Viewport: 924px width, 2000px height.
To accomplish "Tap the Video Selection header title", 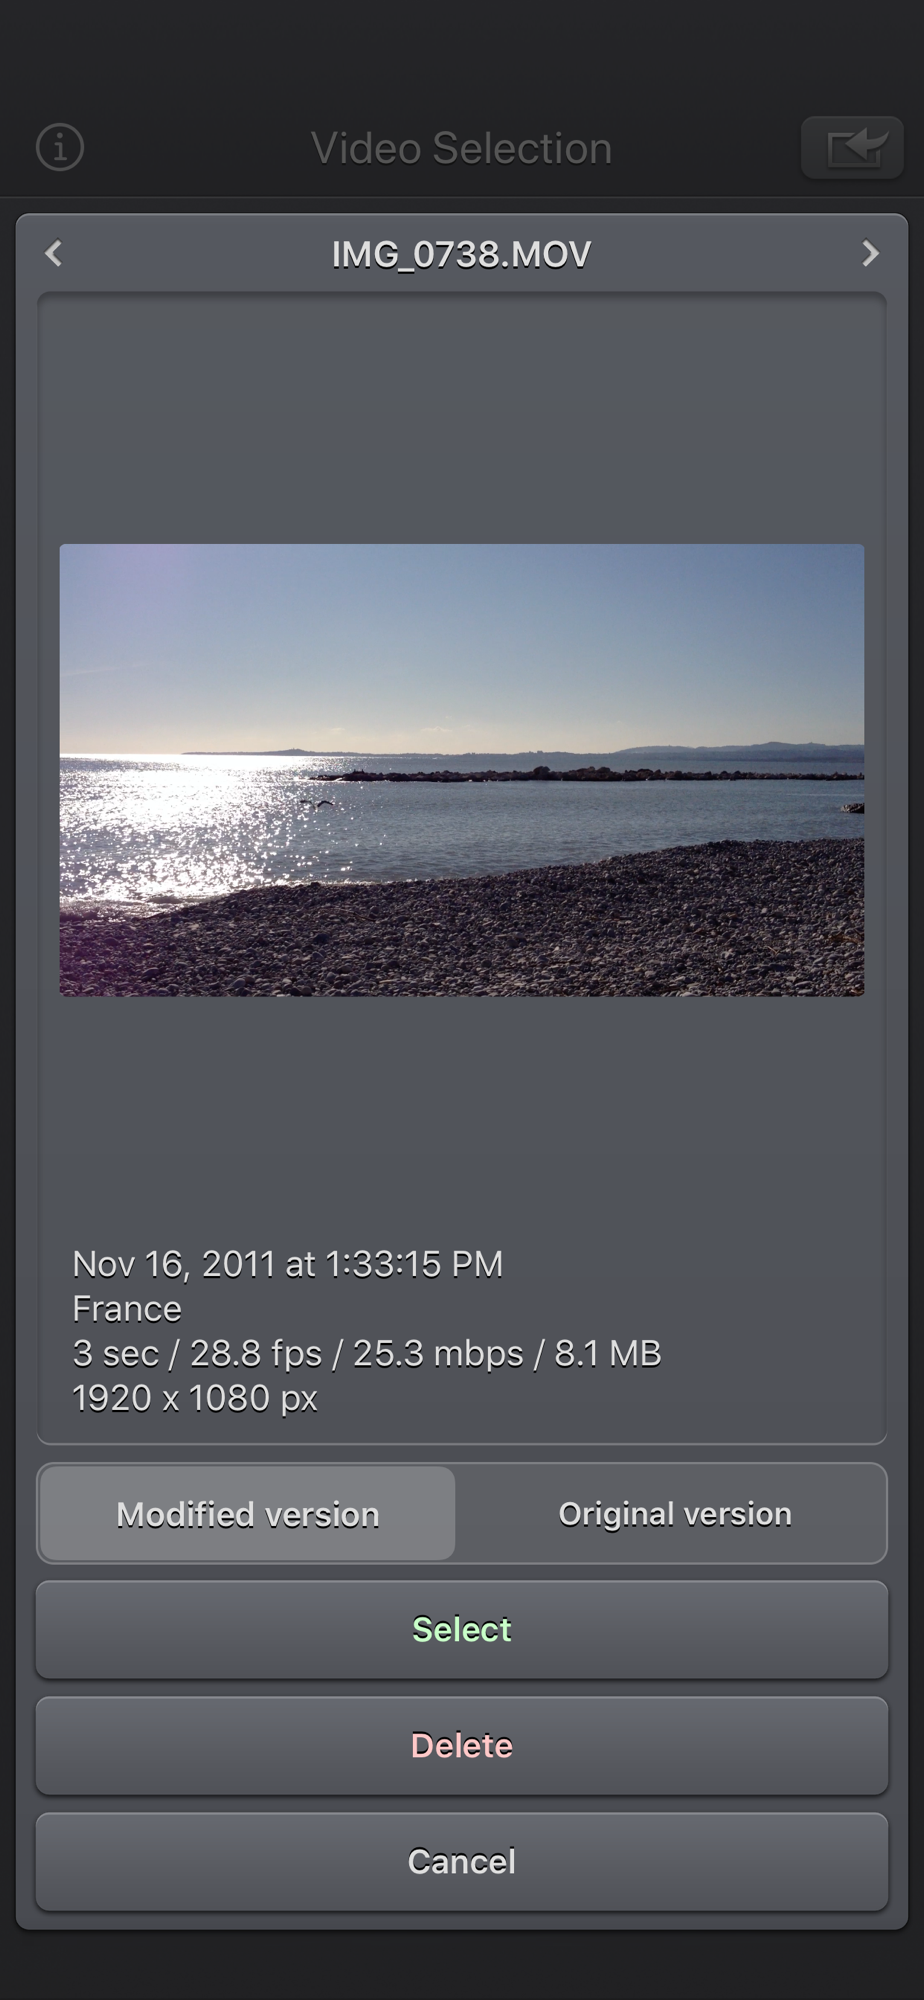I will pyautogui.click(x=462, y=148).
